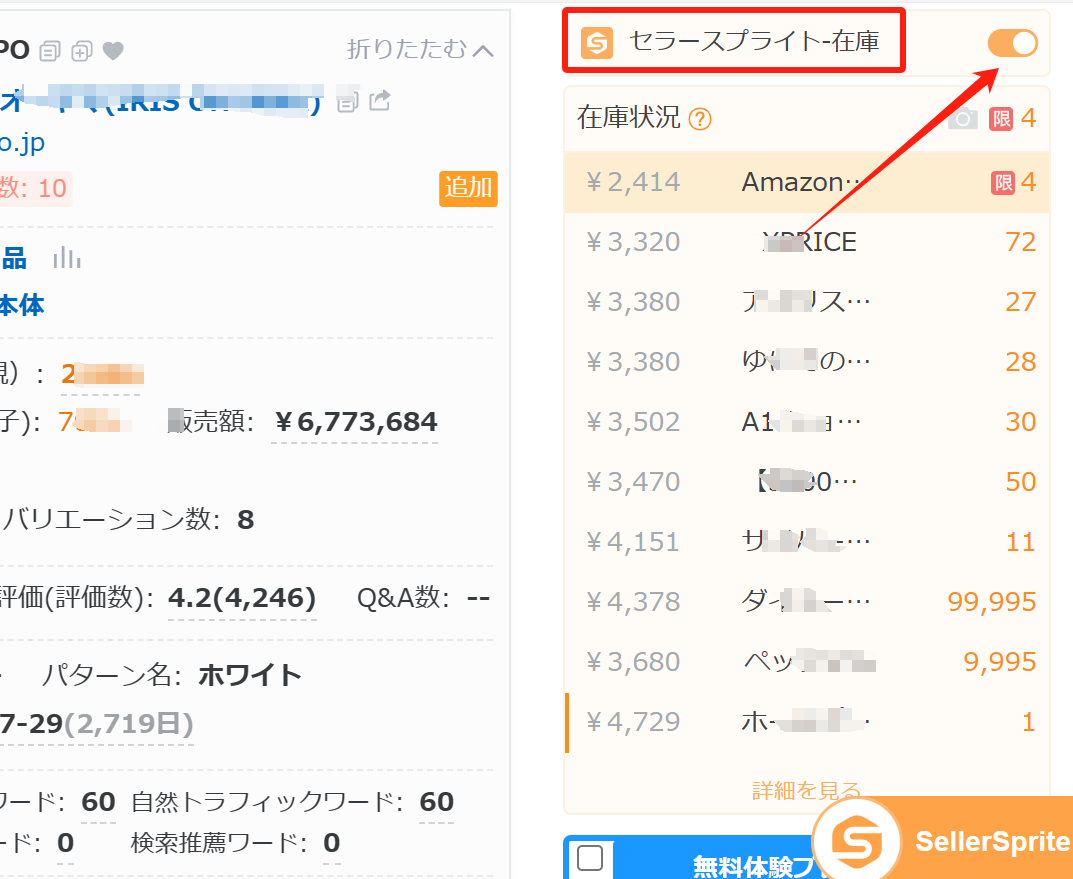The width and height of the screenshot is (1073, 879).
Task: Click the camera screenshot icon in 在庫状況 header
Action: coord(963,118)
